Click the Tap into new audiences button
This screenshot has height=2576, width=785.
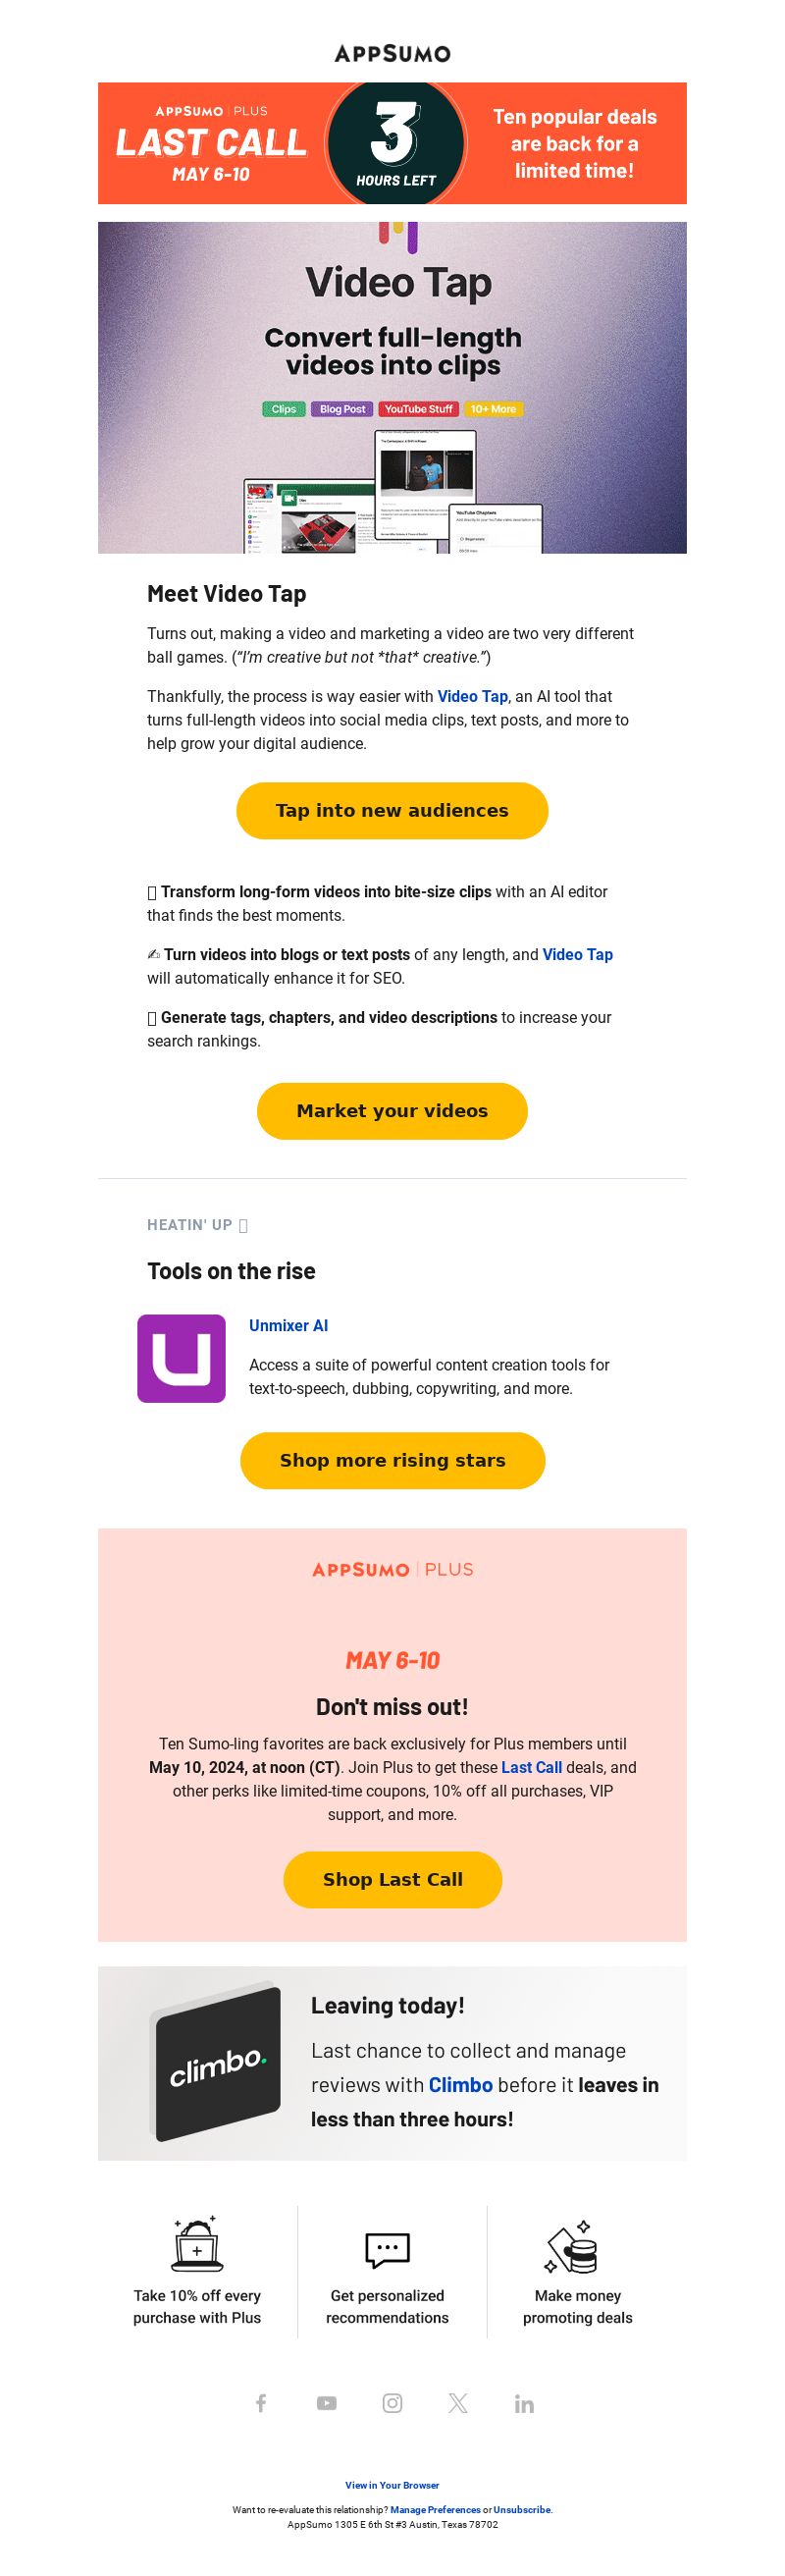(392, 810)
